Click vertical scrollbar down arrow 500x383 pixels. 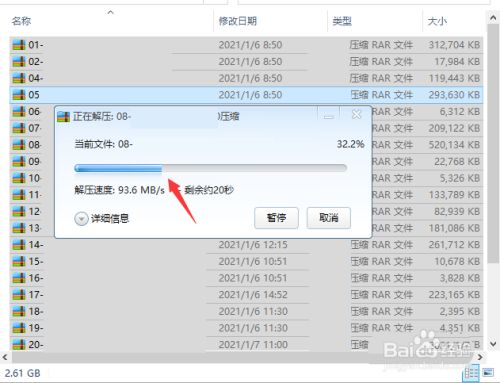pyautogui.click(x=493, y=343)
